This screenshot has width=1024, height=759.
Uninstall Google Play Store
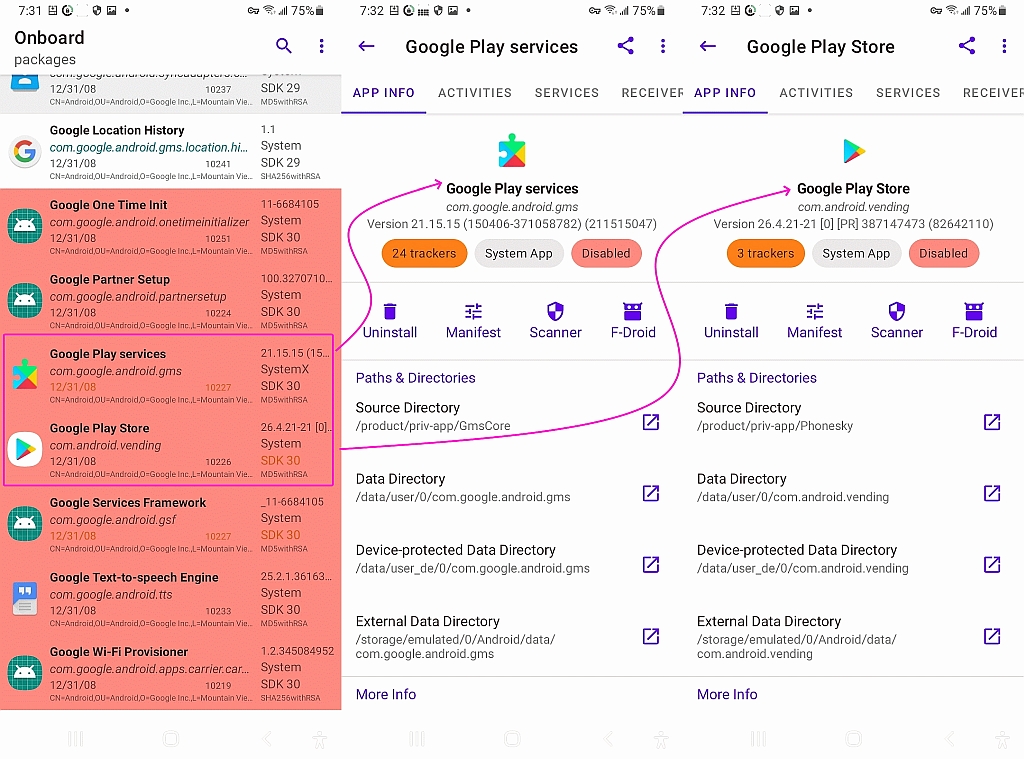[x=731, y=321]
